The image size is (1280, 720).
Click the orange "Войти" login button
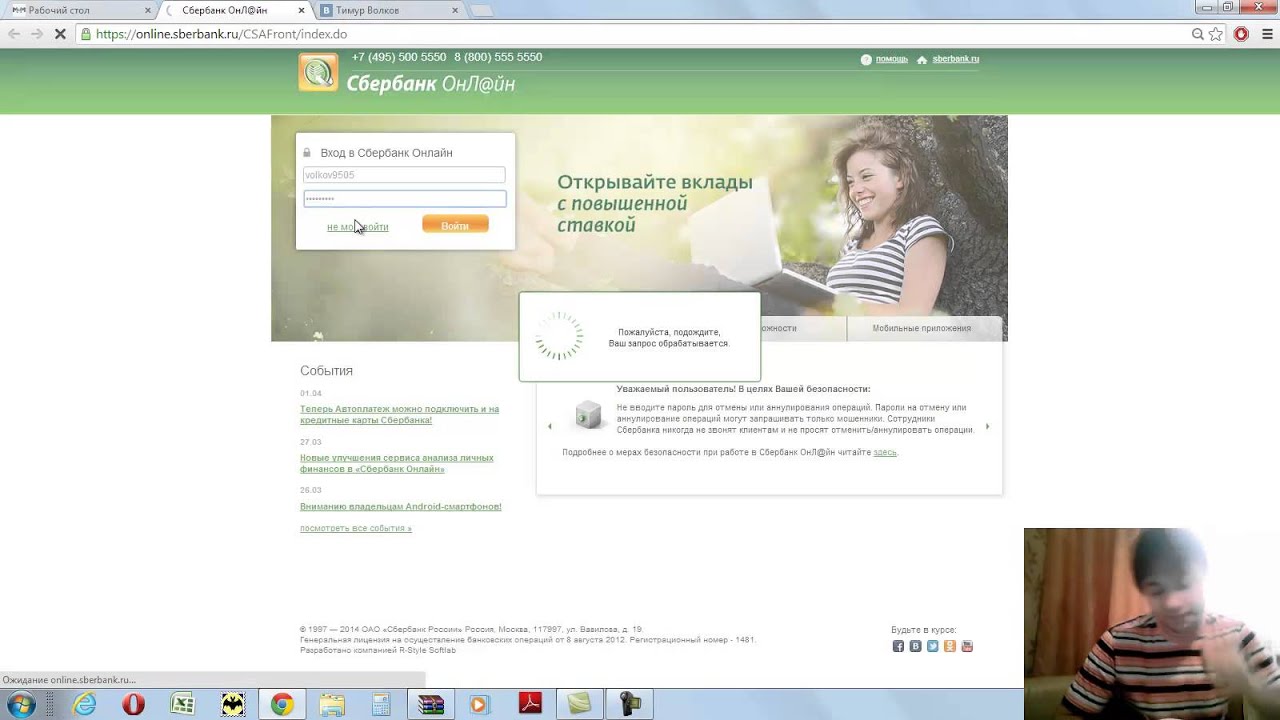(455, 226)
